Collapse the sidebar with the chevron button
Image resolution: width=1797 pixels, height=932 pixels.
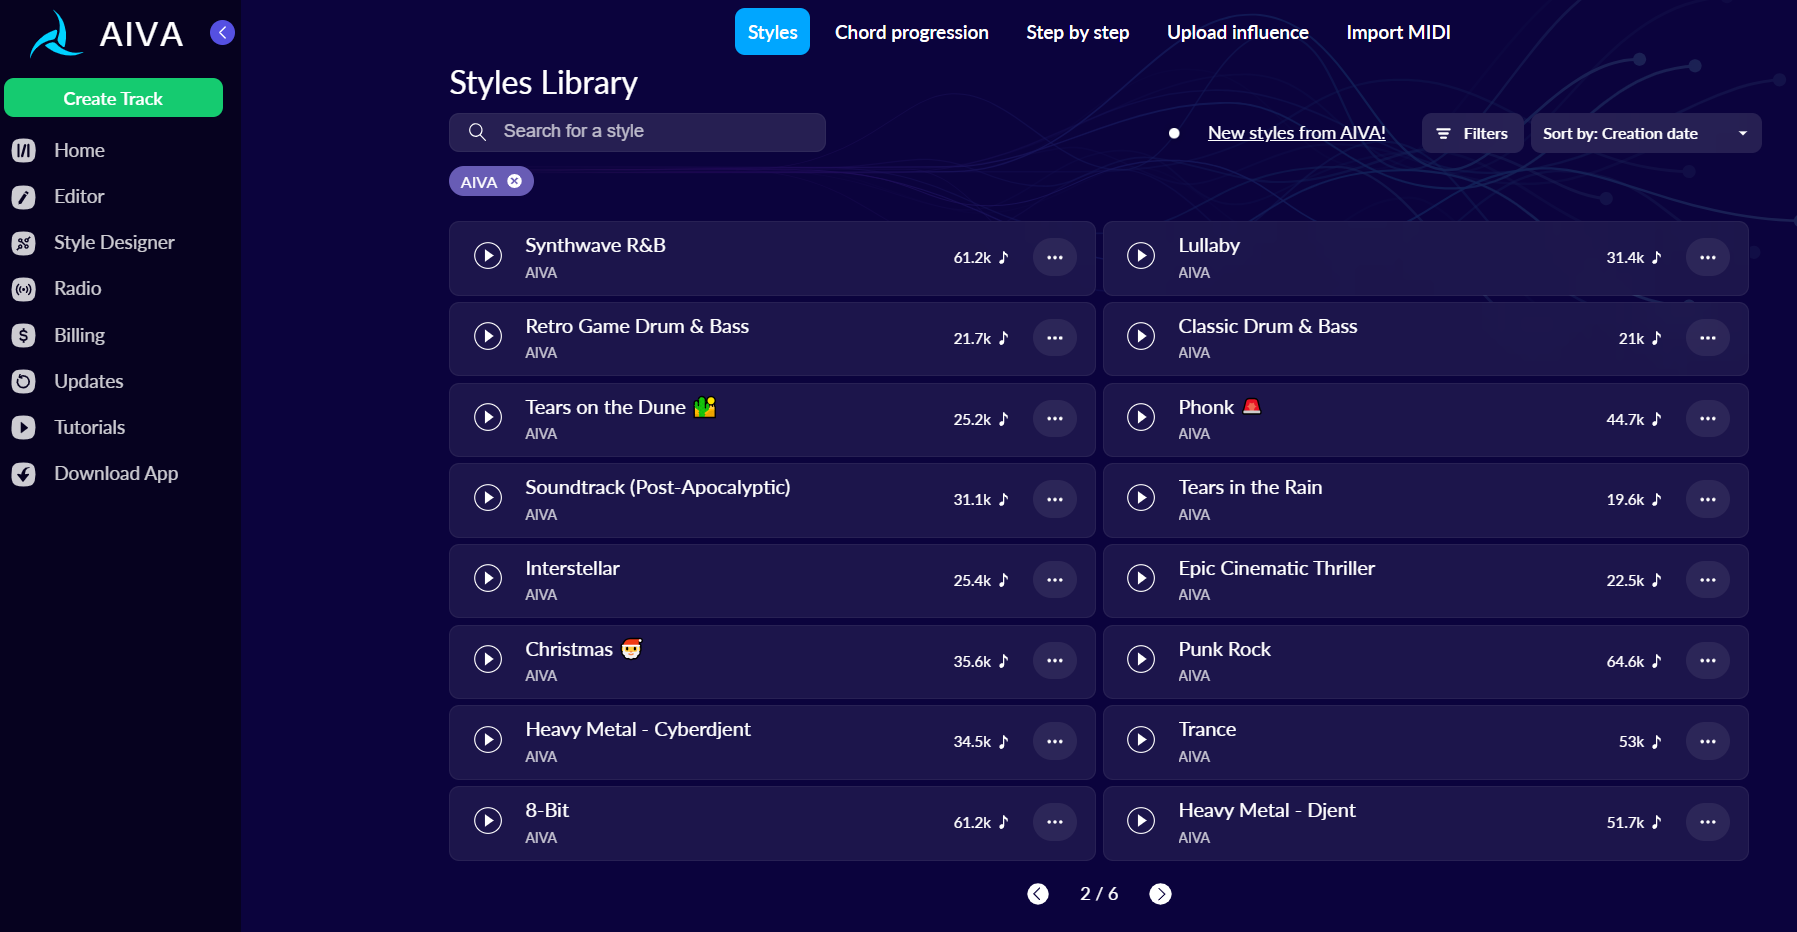[221, 31]
